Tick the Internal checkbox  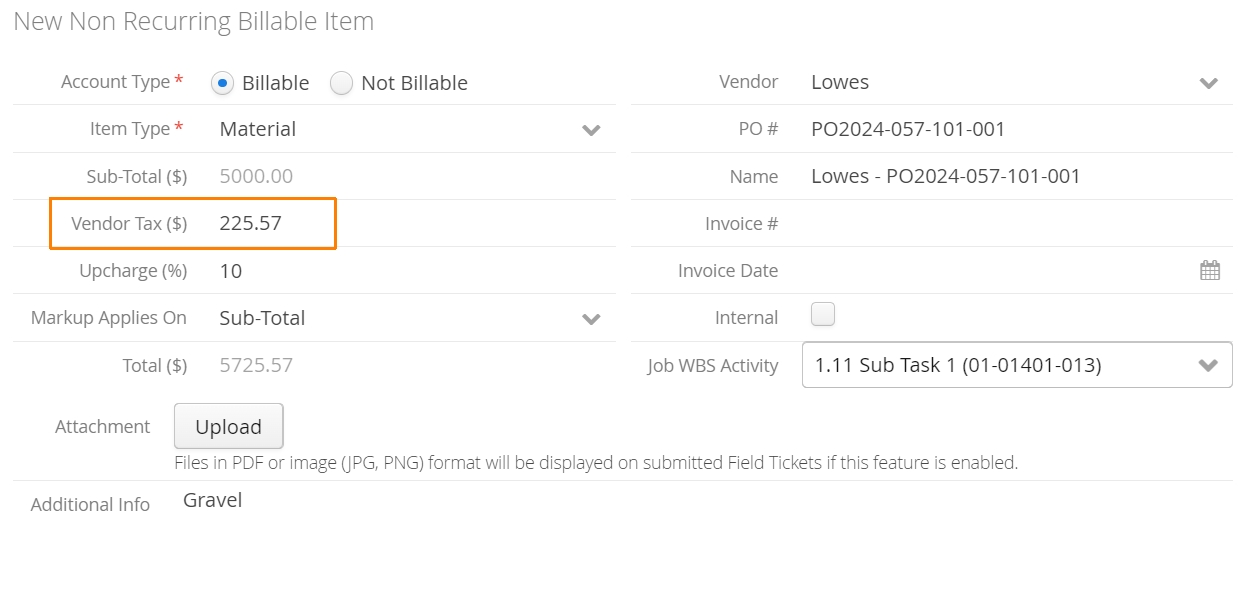click(x=822, y=315)
